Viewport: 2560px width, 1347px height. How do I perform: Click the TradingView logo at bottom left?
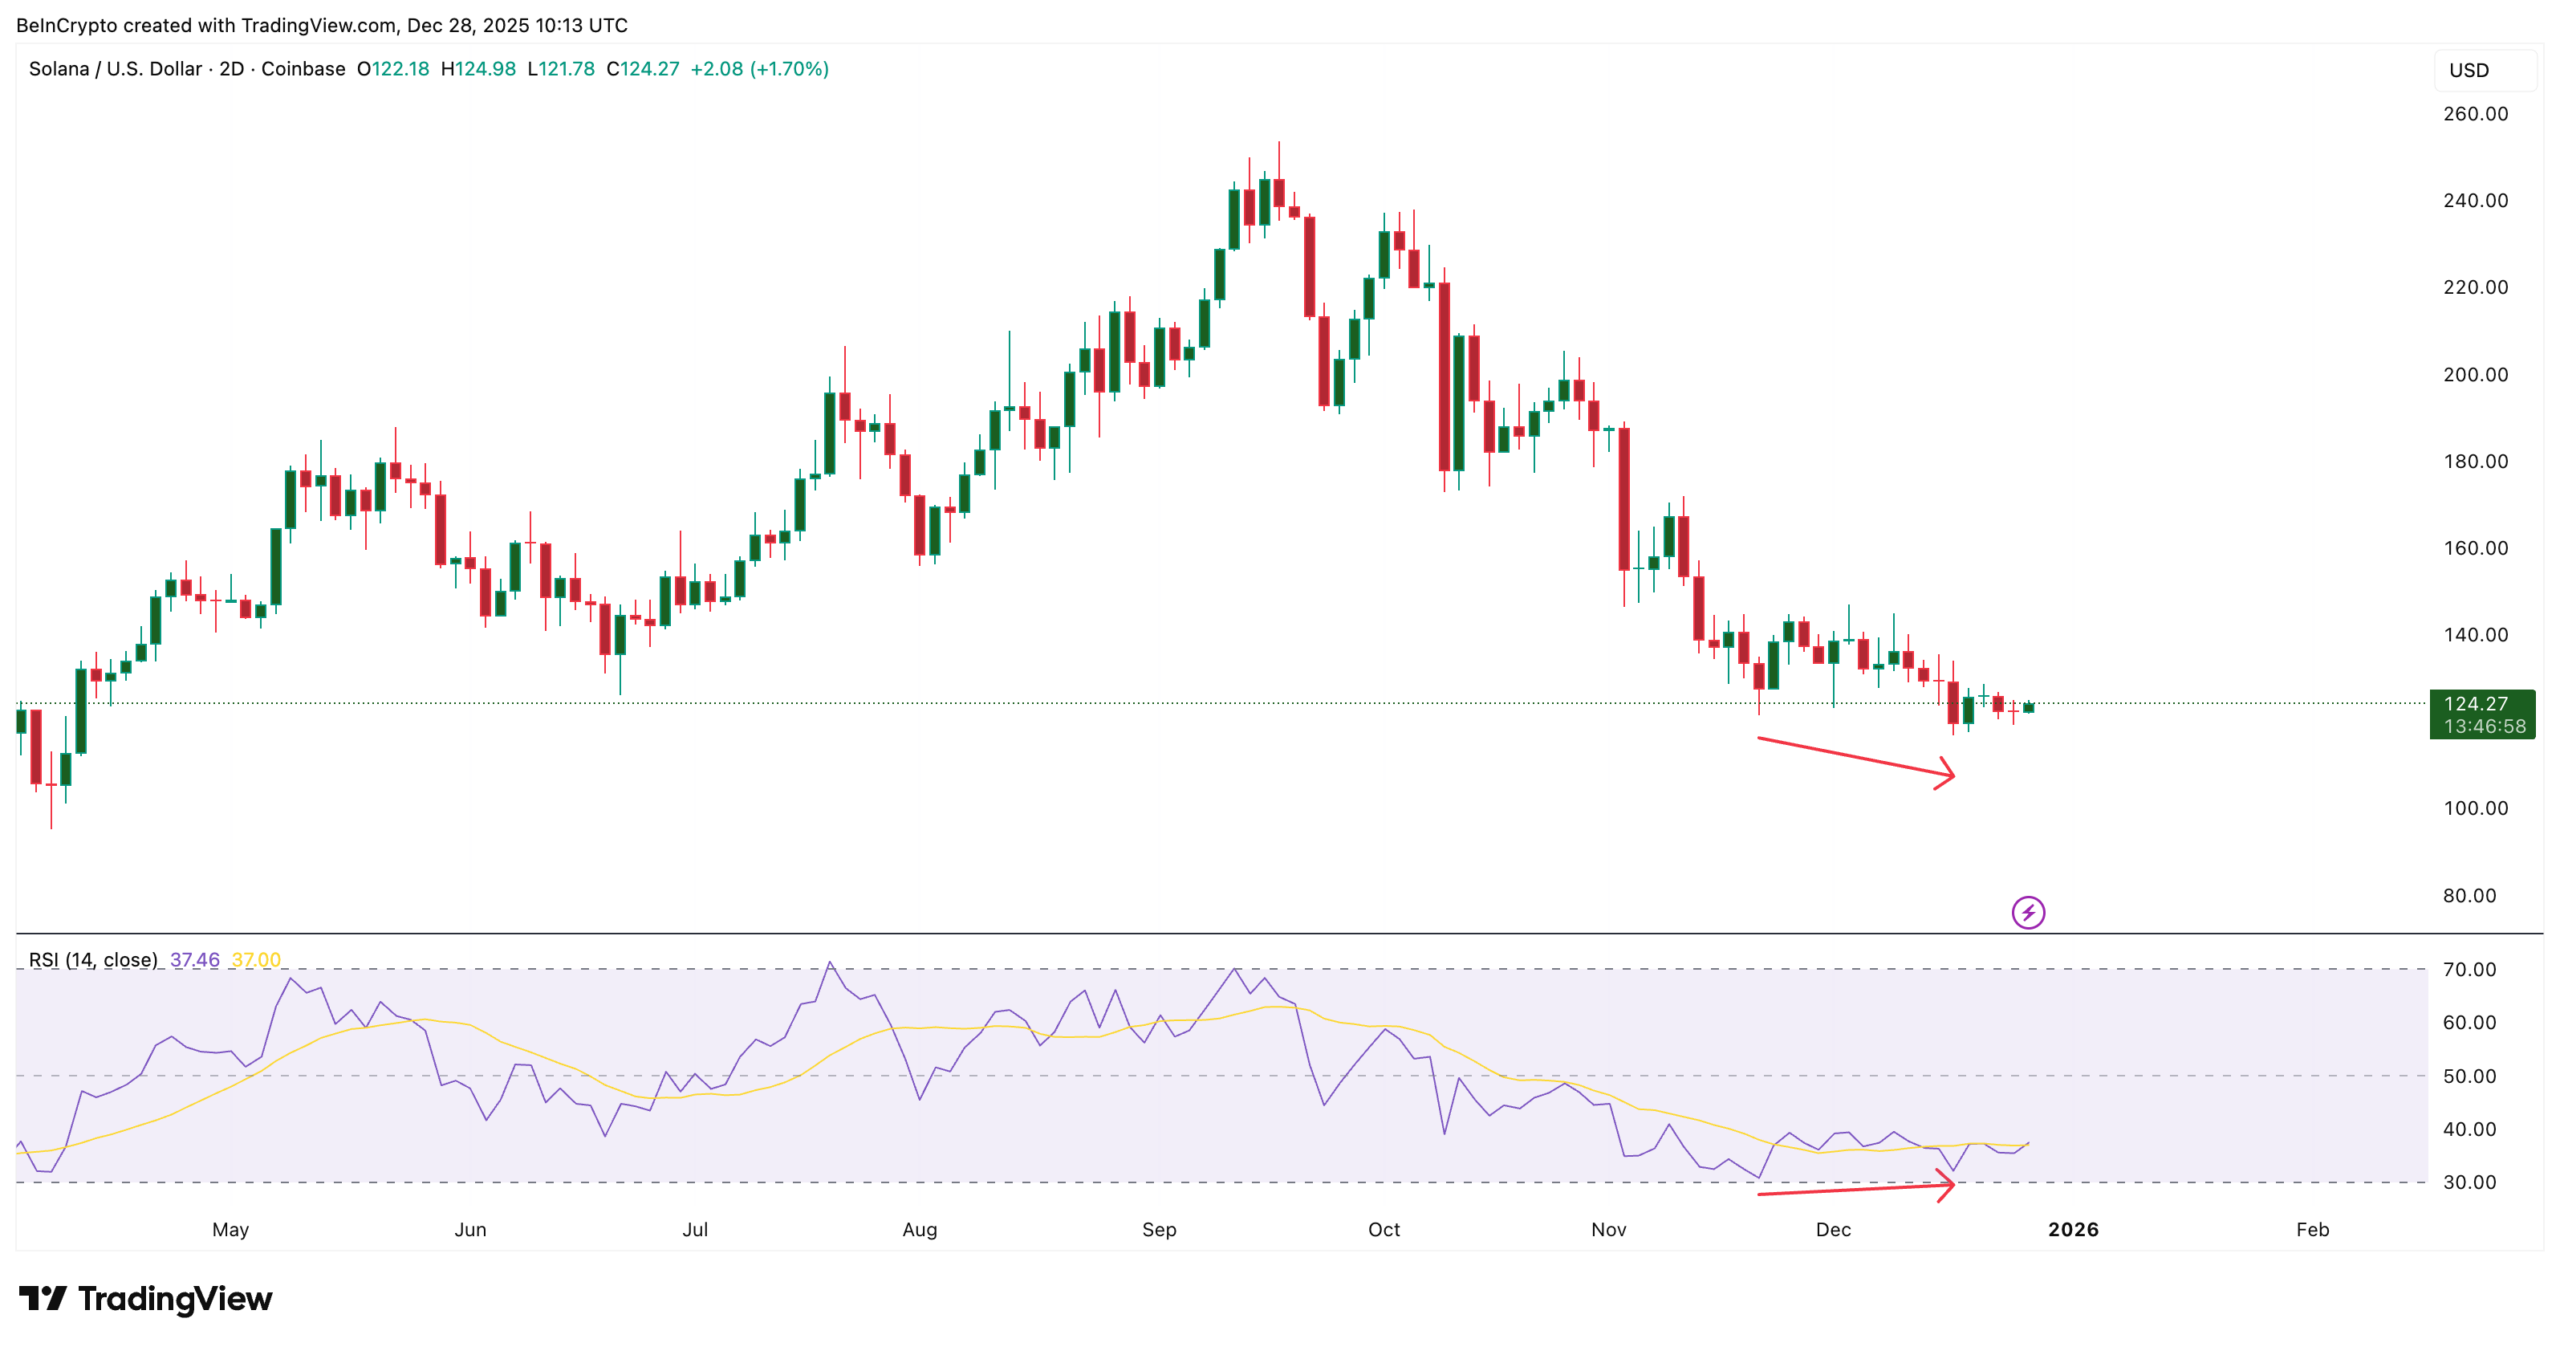(x=145, y=1298)
